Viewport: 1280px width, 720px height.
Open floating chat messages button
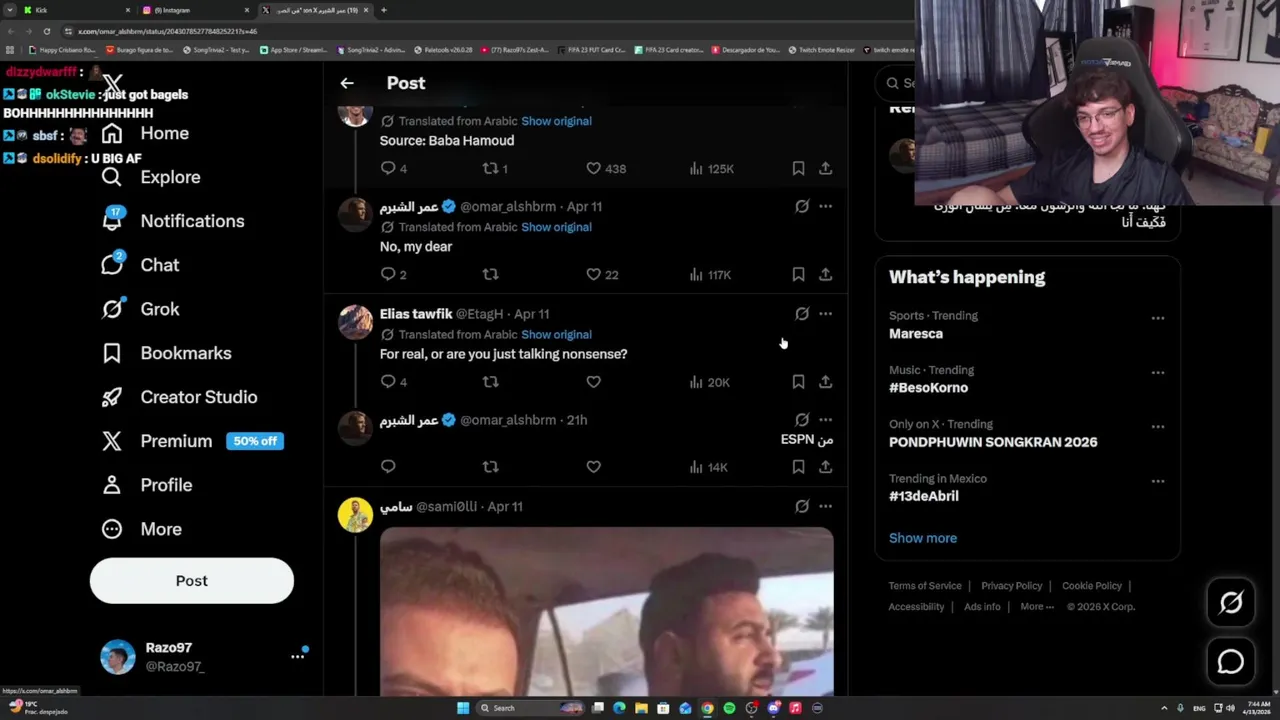[1230, 661]
